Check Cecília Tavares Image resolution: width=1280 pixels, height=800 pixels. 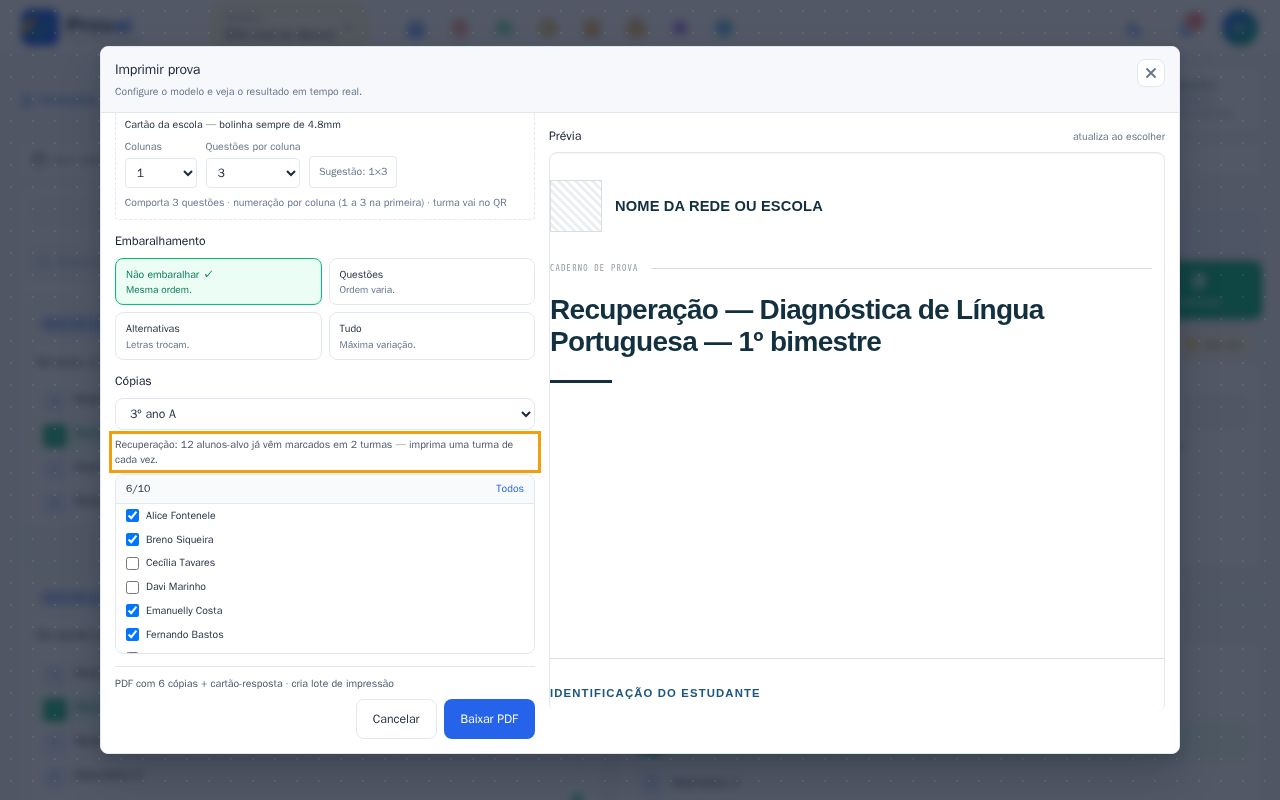pyautogui.click(x=132, y=563)
